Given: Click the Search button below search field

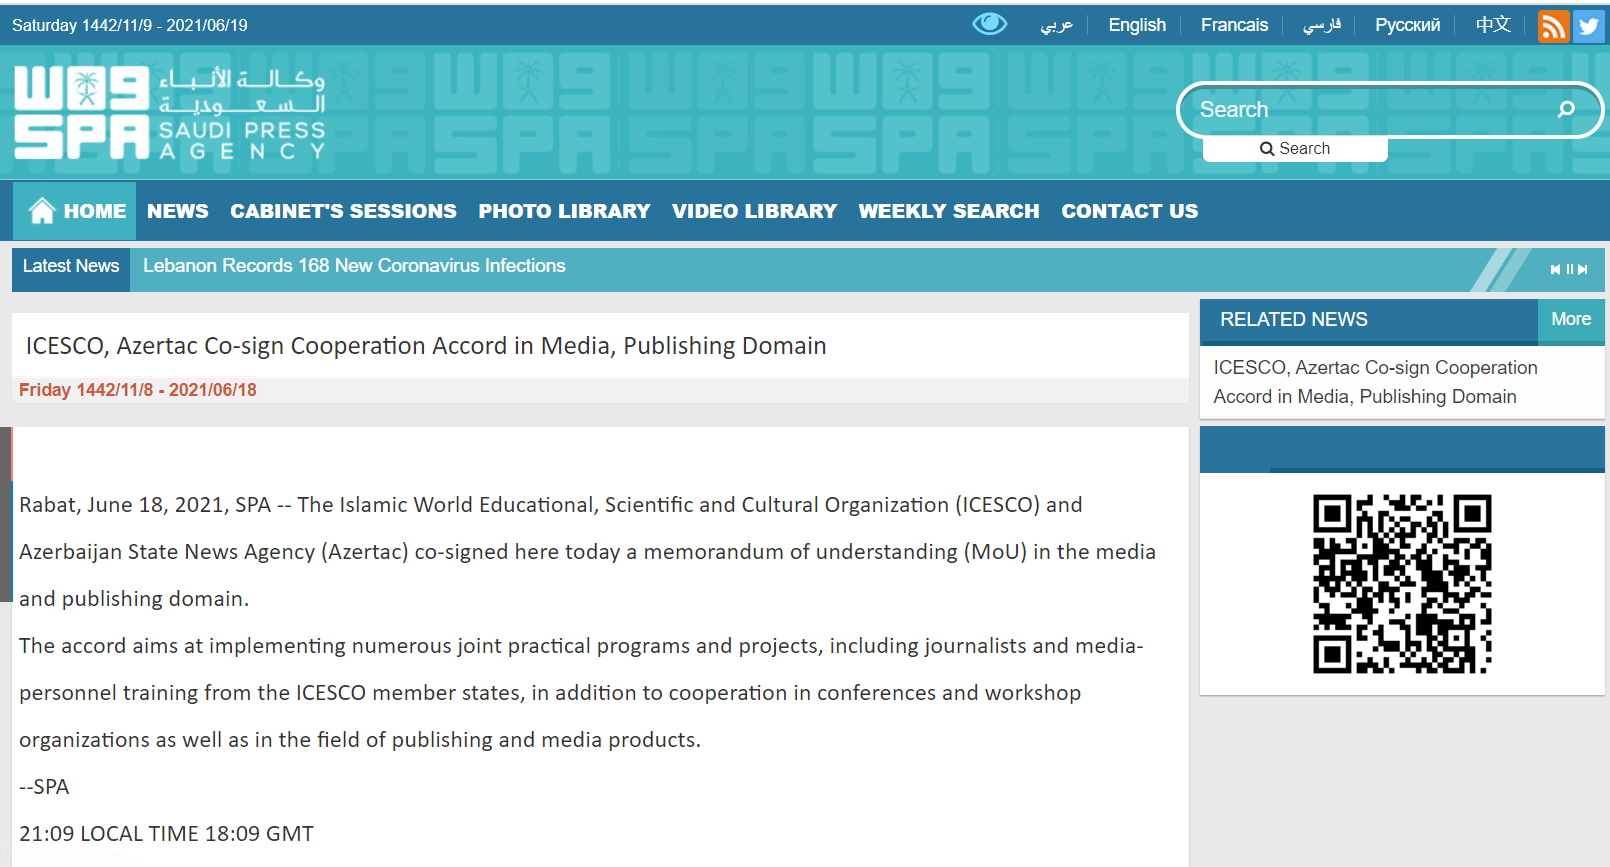Looking at the screenshot, I should tap(1295, 149).
